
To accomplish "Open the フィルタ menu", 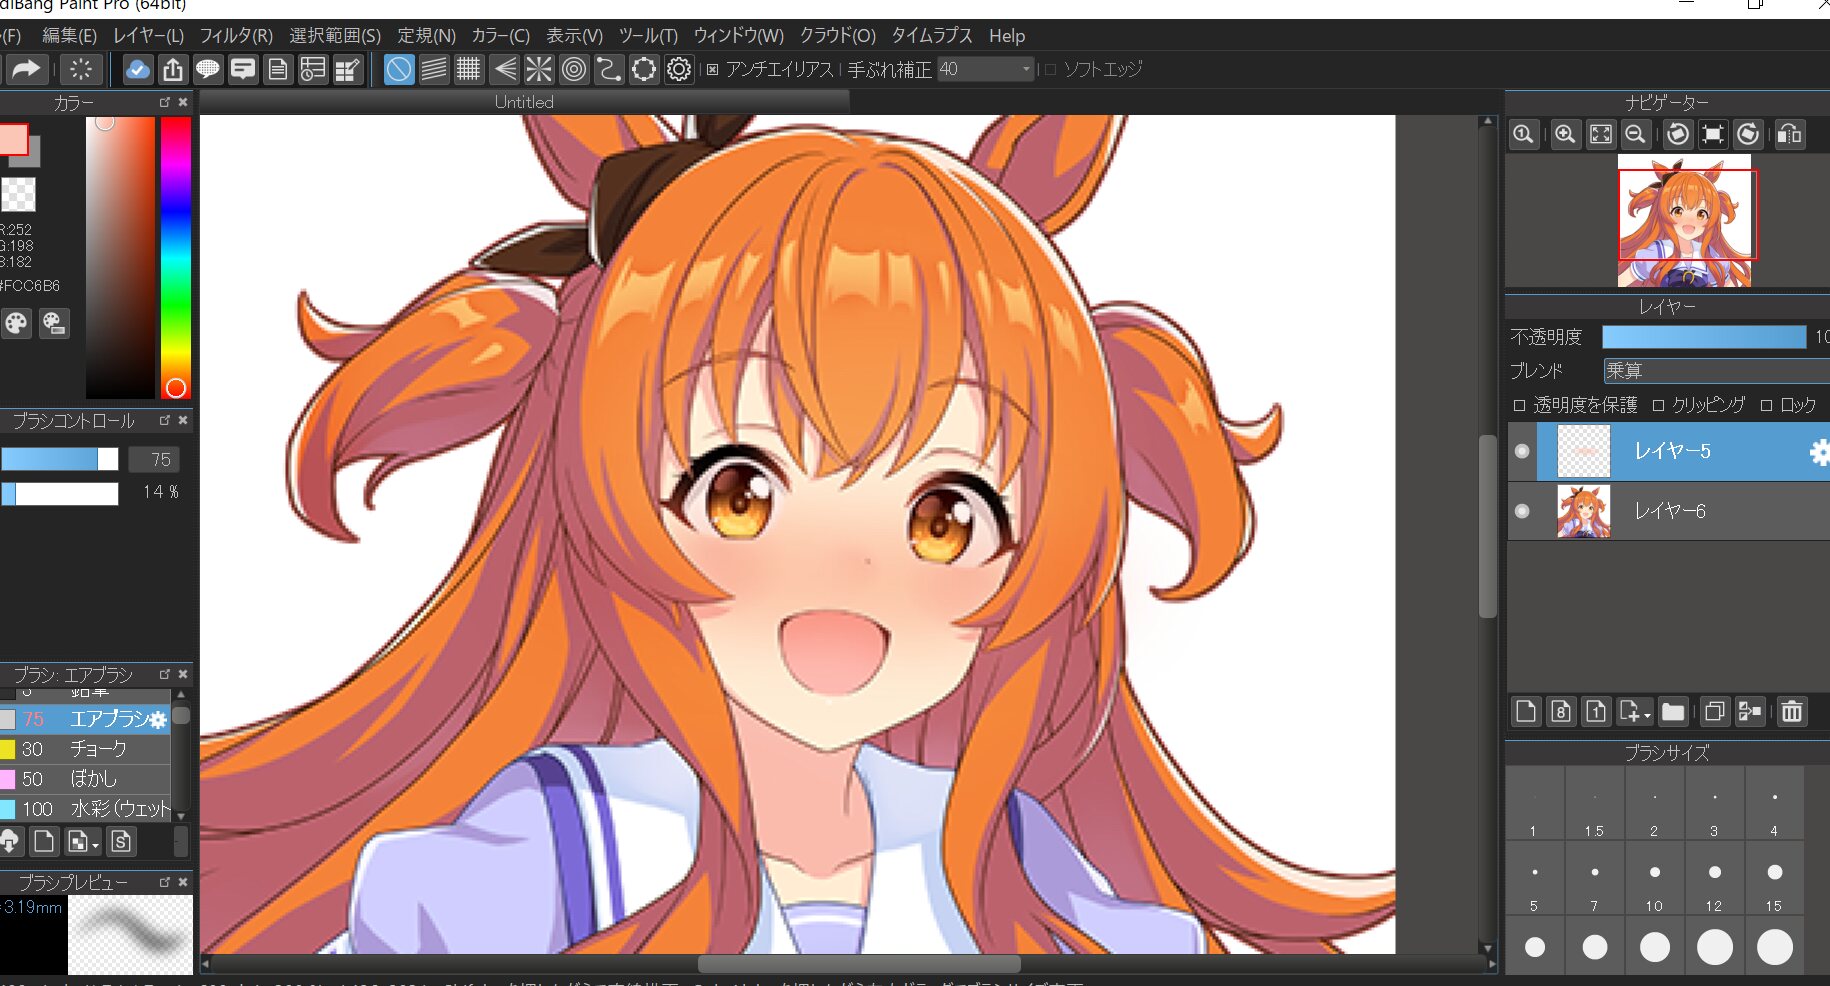I will coord(235,36).
